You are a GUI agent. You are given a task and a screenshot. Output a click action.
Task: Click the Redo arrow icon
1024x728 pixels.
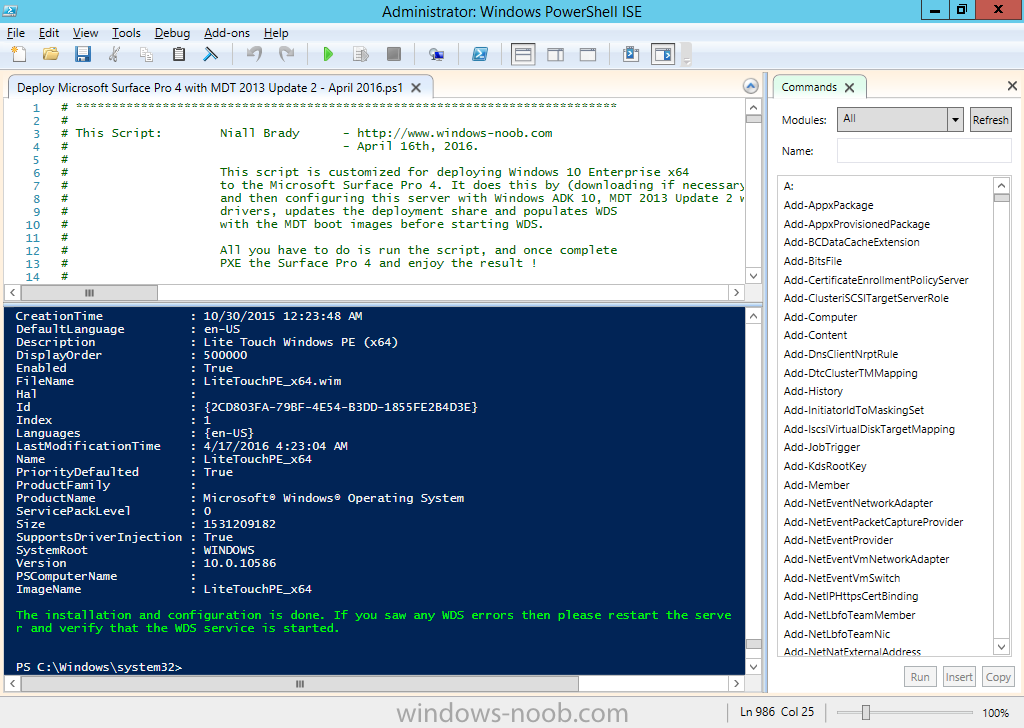point(286,54)
